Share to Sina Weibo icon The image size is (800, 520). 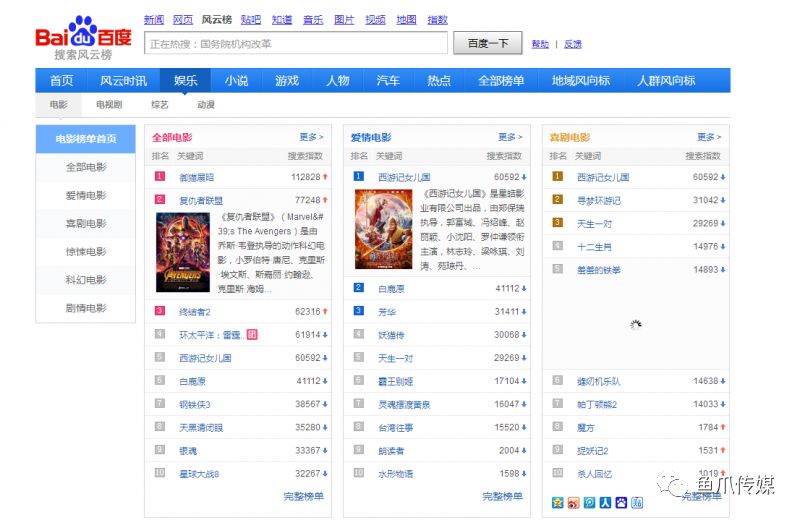click(x=573, y=503)
